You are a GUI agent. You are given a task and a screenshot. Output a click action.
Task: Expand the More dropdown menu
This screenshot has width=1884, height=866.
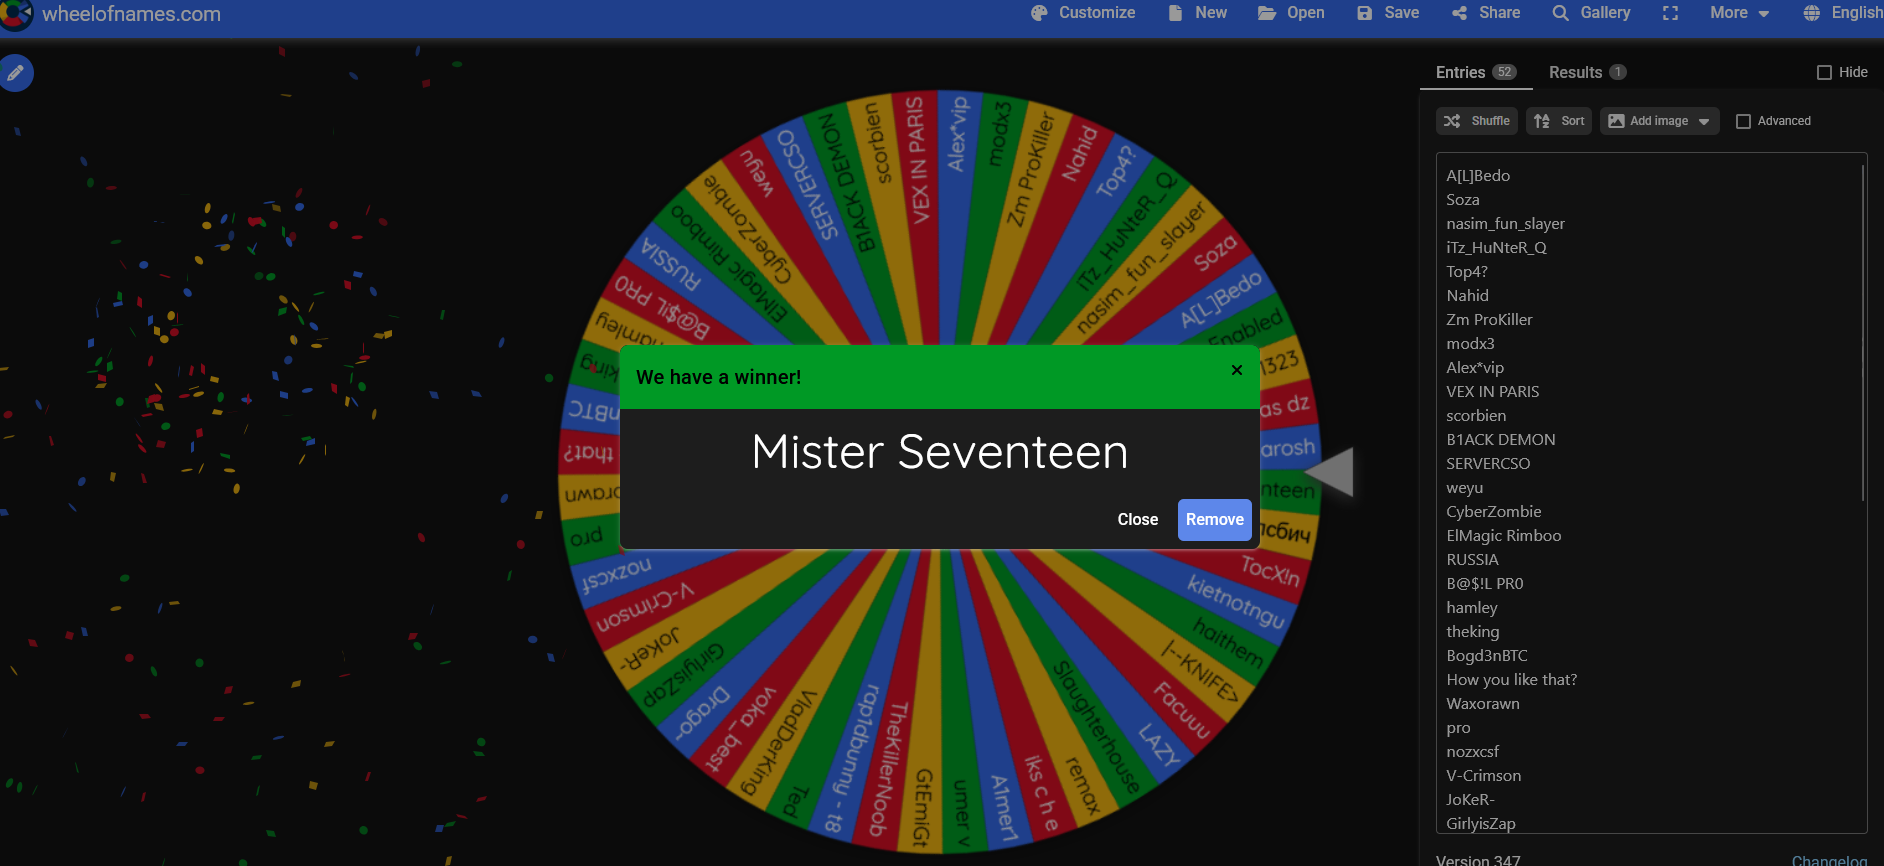[x=1739, y=13]
